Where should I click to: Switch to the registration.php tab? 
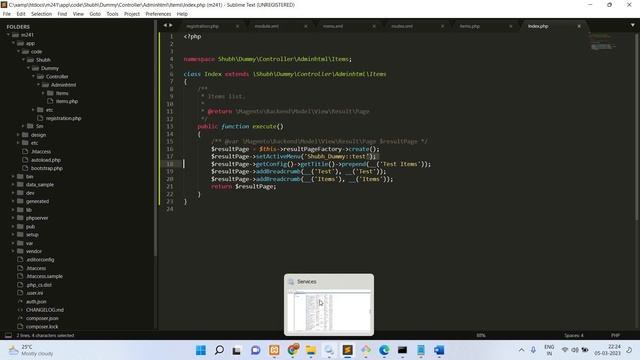(x=203, y=26)
